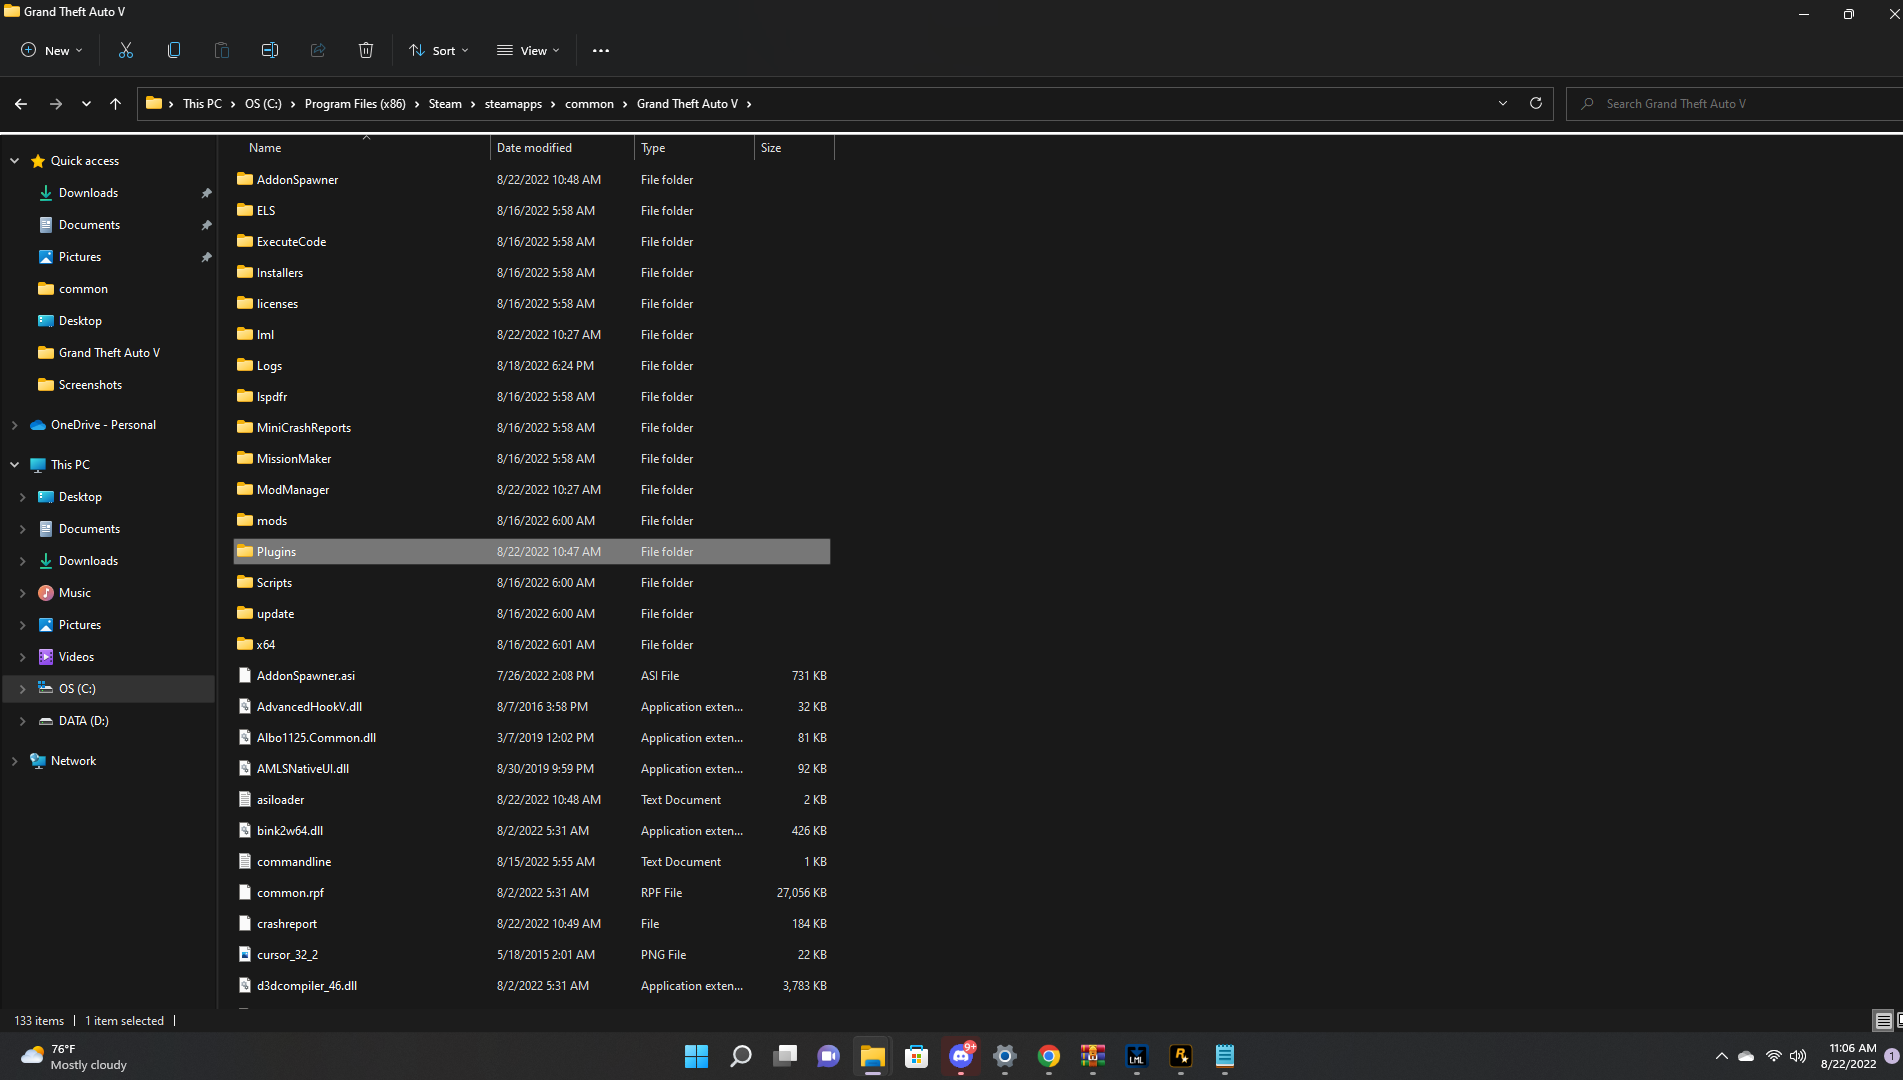Collapse the Quick access tree
Image resolution: width=1903 pixels, height=1080 pixels.
(15, 161)
